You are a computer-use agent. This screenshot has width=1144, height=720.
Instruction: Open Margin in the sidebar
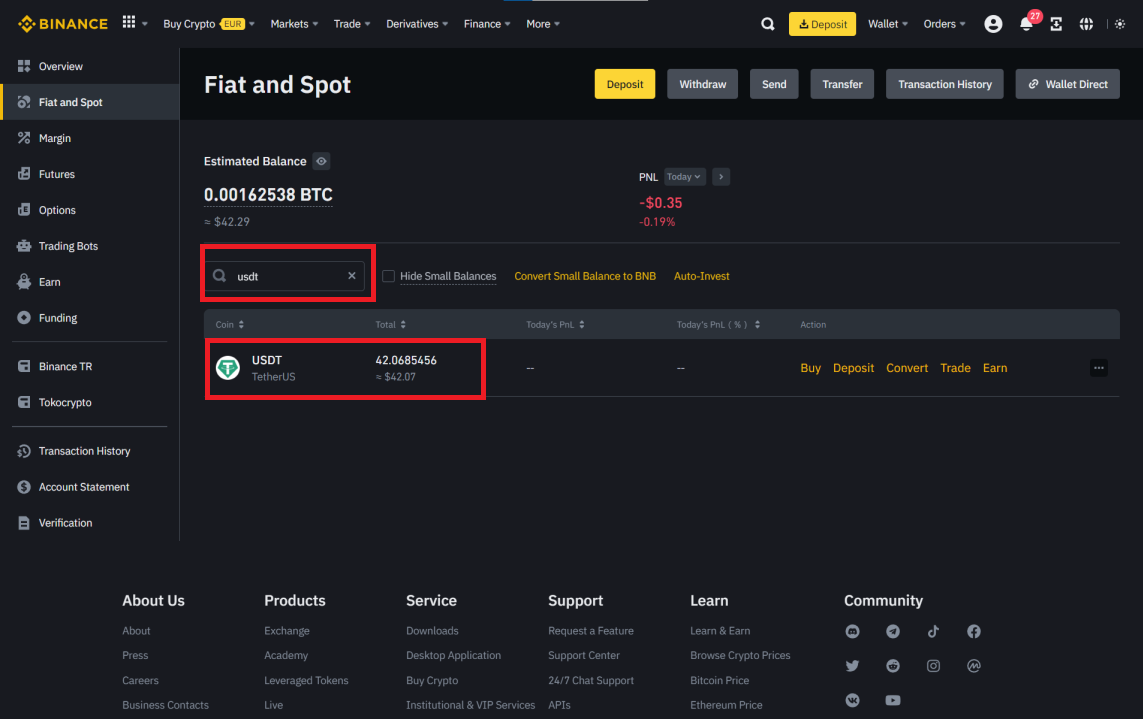click(90, 138)
